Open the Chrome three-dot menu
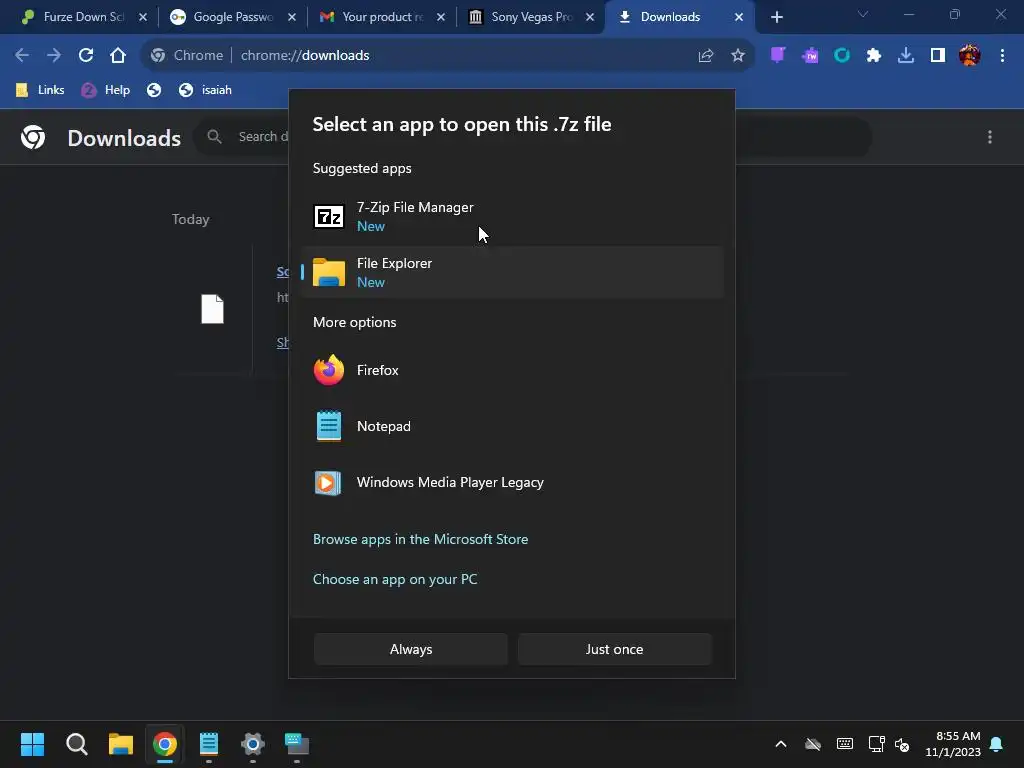The width and height of the screenshot is (1024, 768). coord(1002,56)
